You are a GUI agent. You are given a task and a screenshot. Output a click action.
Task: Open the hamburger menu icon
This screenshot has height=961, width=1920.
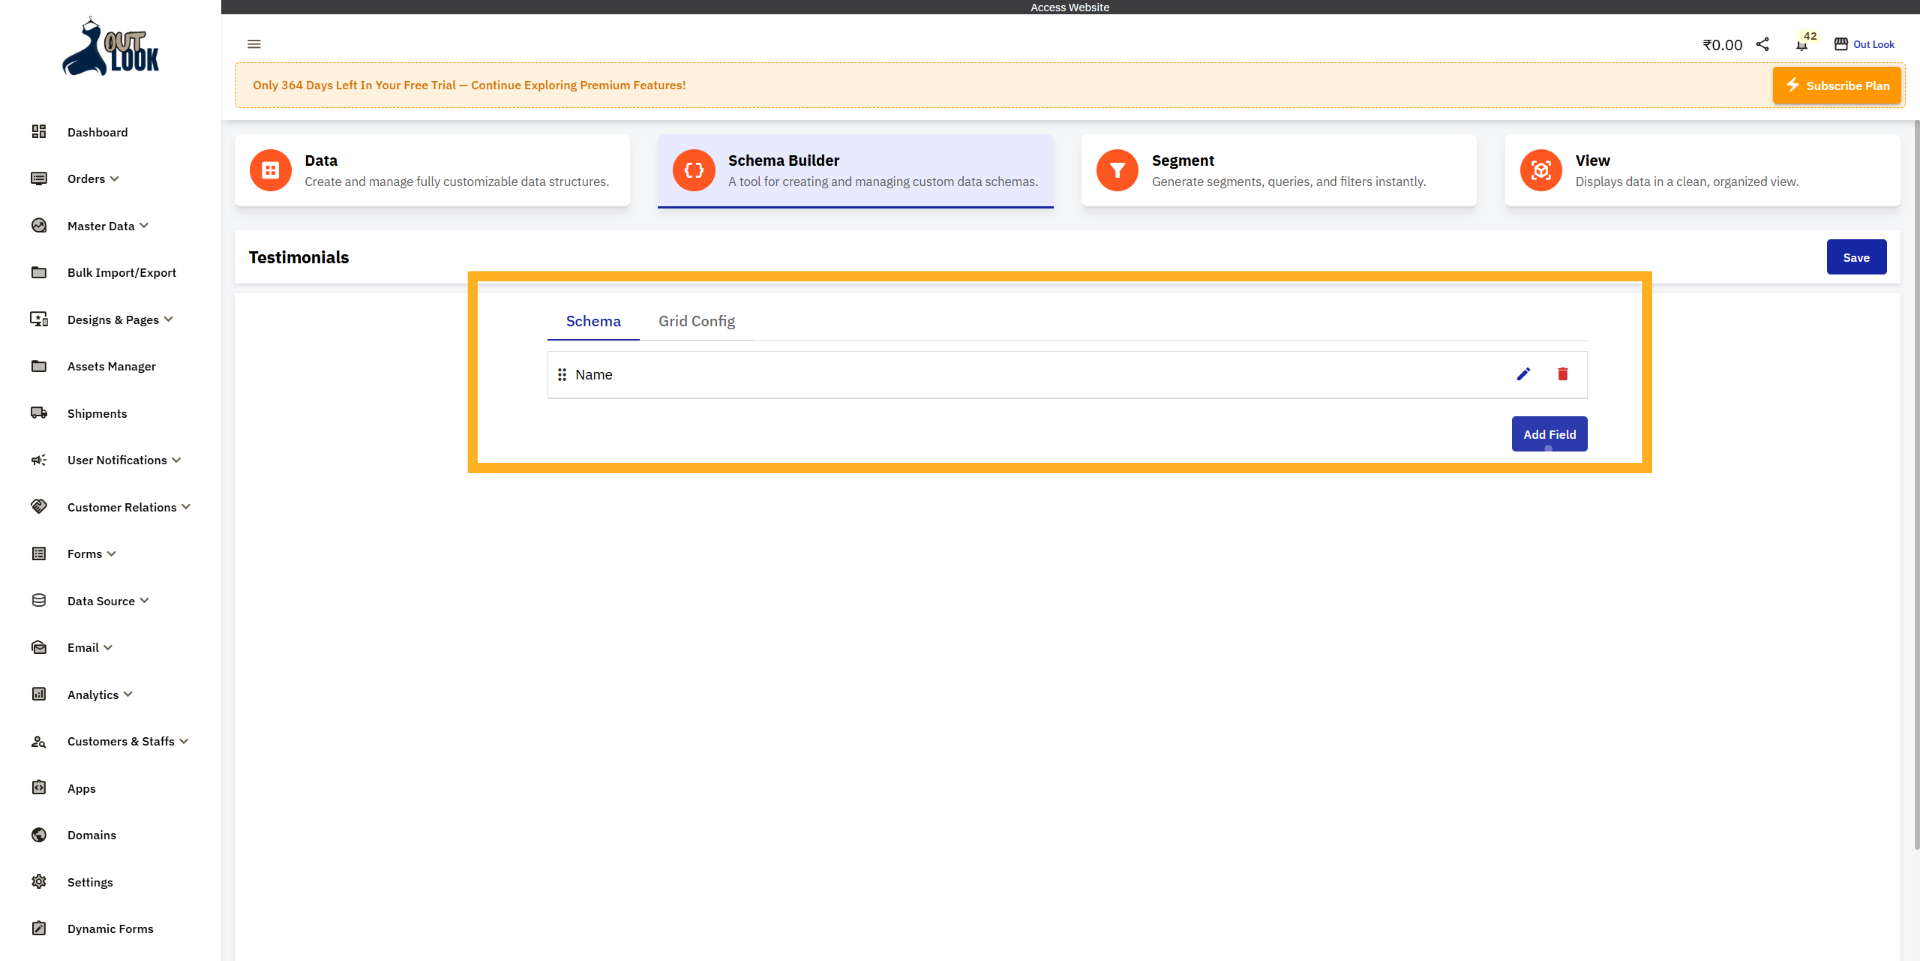[x=254, y=44]
